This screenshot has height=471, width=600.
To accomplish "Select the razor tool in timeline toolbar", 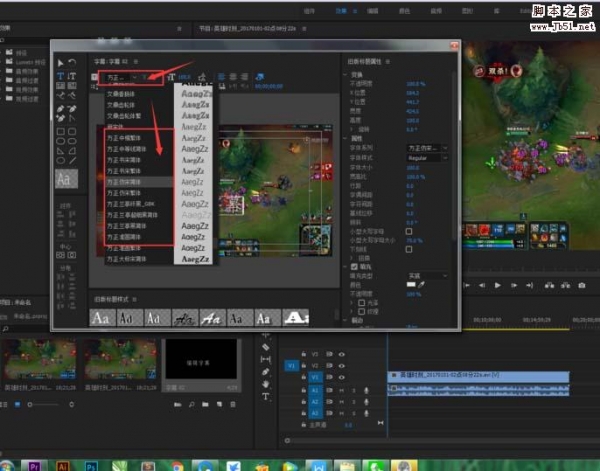I will click(266, 347).
